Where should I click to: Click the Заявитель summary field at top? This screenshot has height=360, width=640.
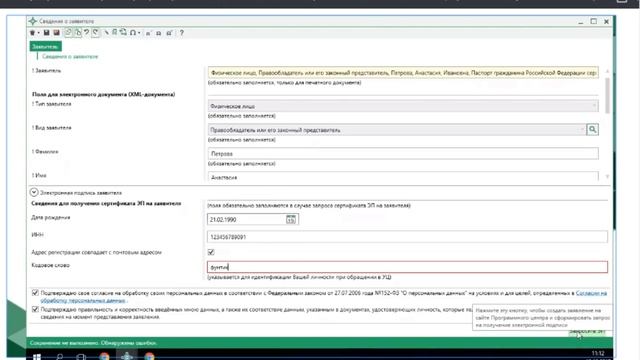[403, 73]
